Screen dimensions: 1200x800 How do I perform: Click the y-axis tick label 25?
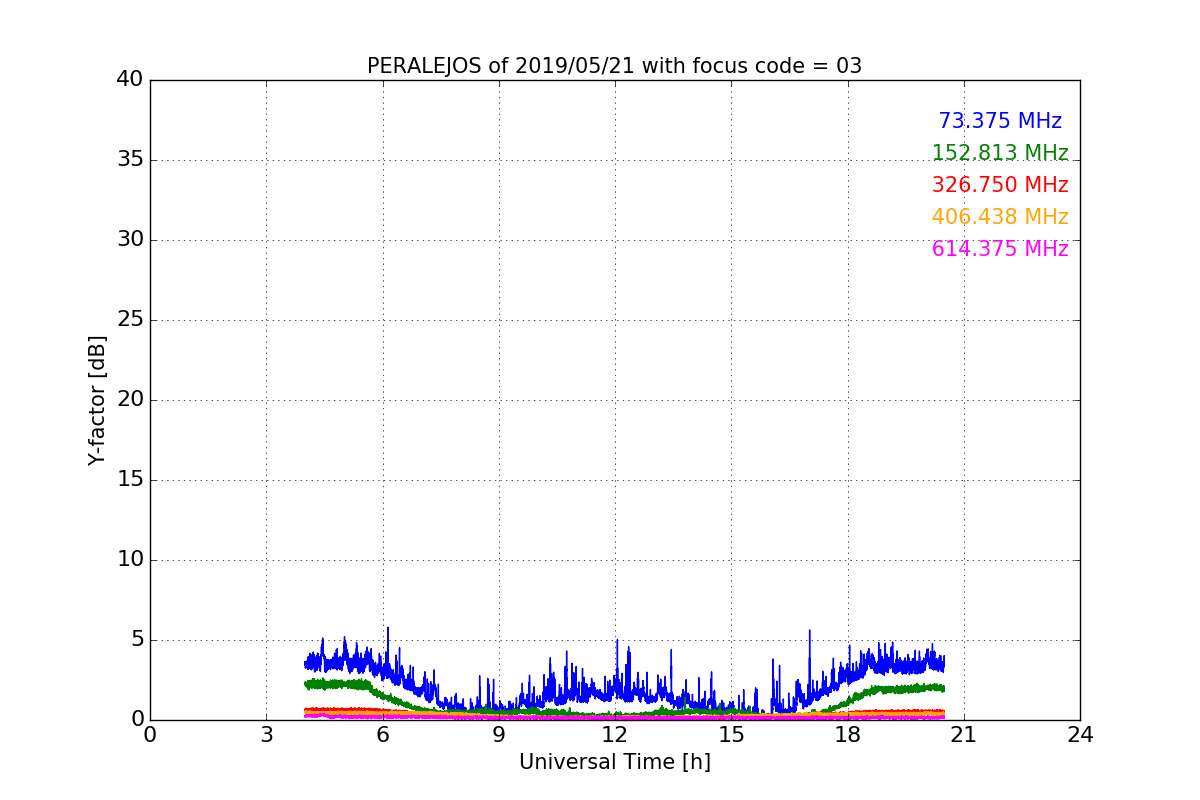130,320
